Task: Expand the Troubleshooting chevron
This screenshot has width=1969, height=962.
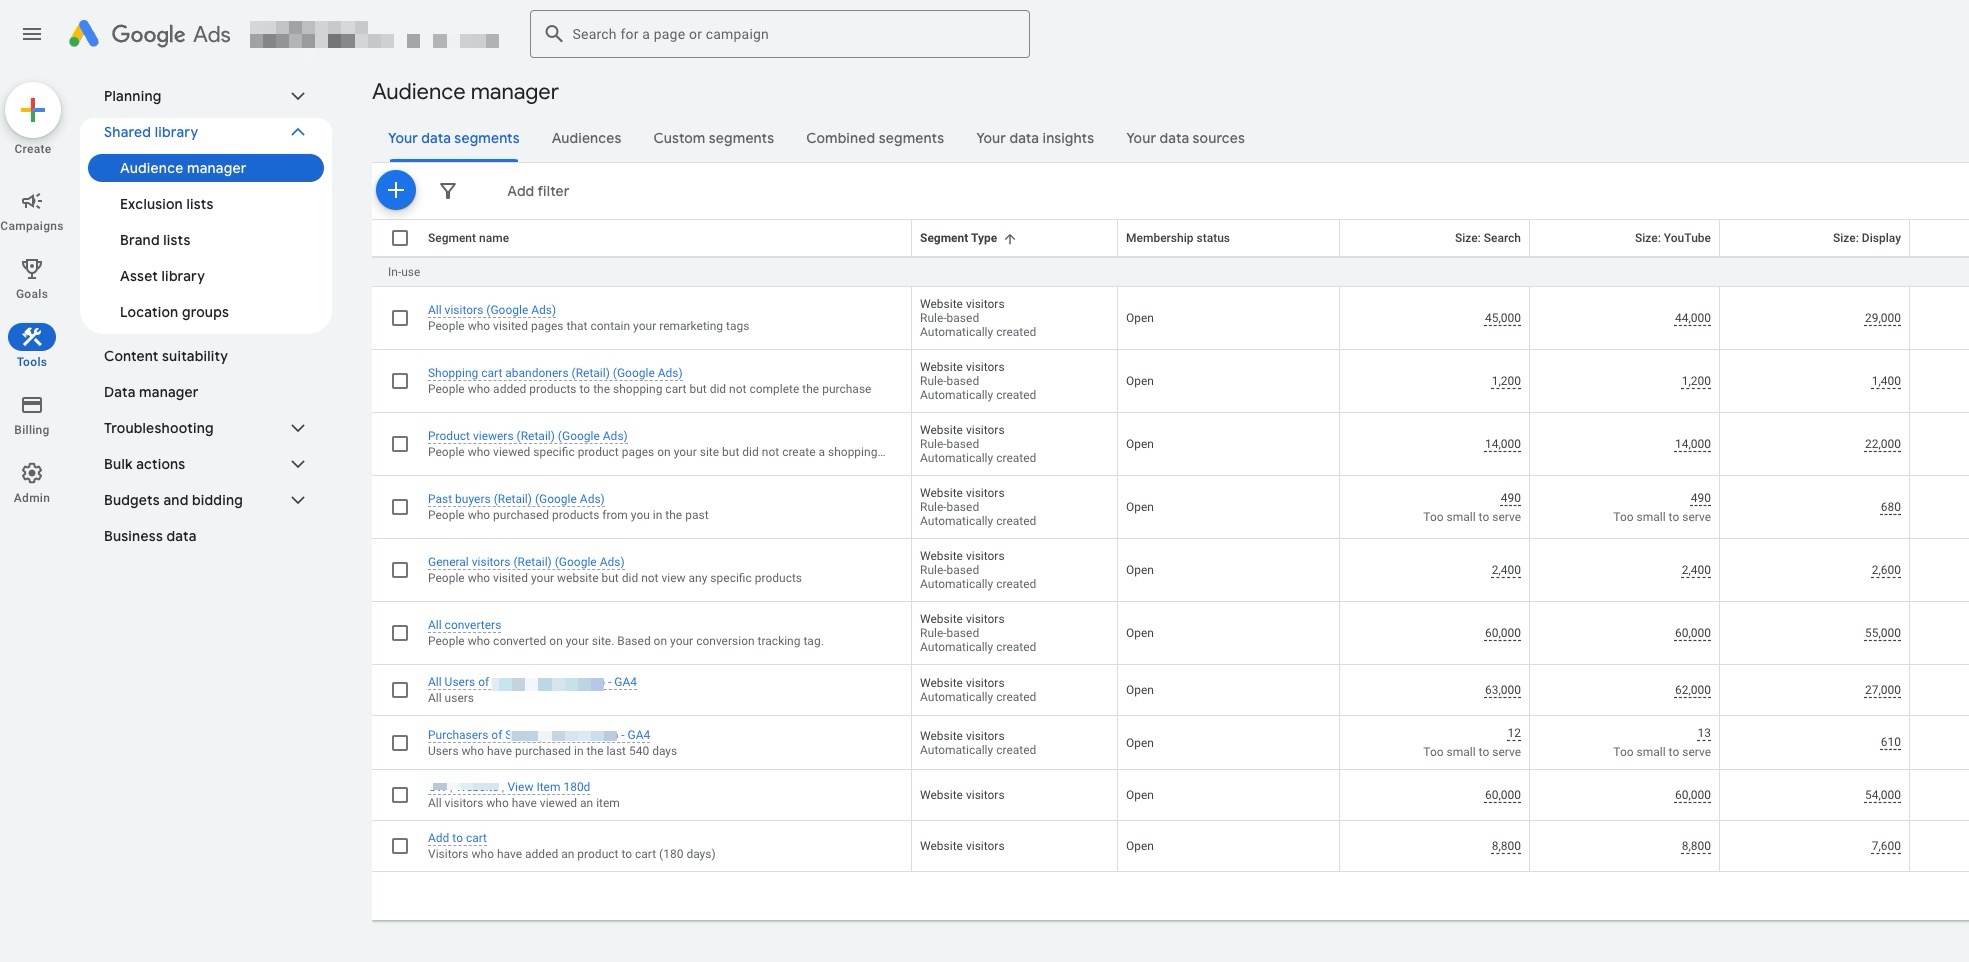Action: (x=297, y=428)
